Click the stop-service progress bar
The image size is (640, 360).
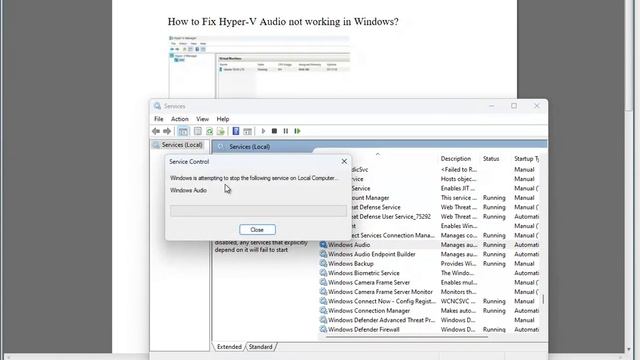pos(258,211)
